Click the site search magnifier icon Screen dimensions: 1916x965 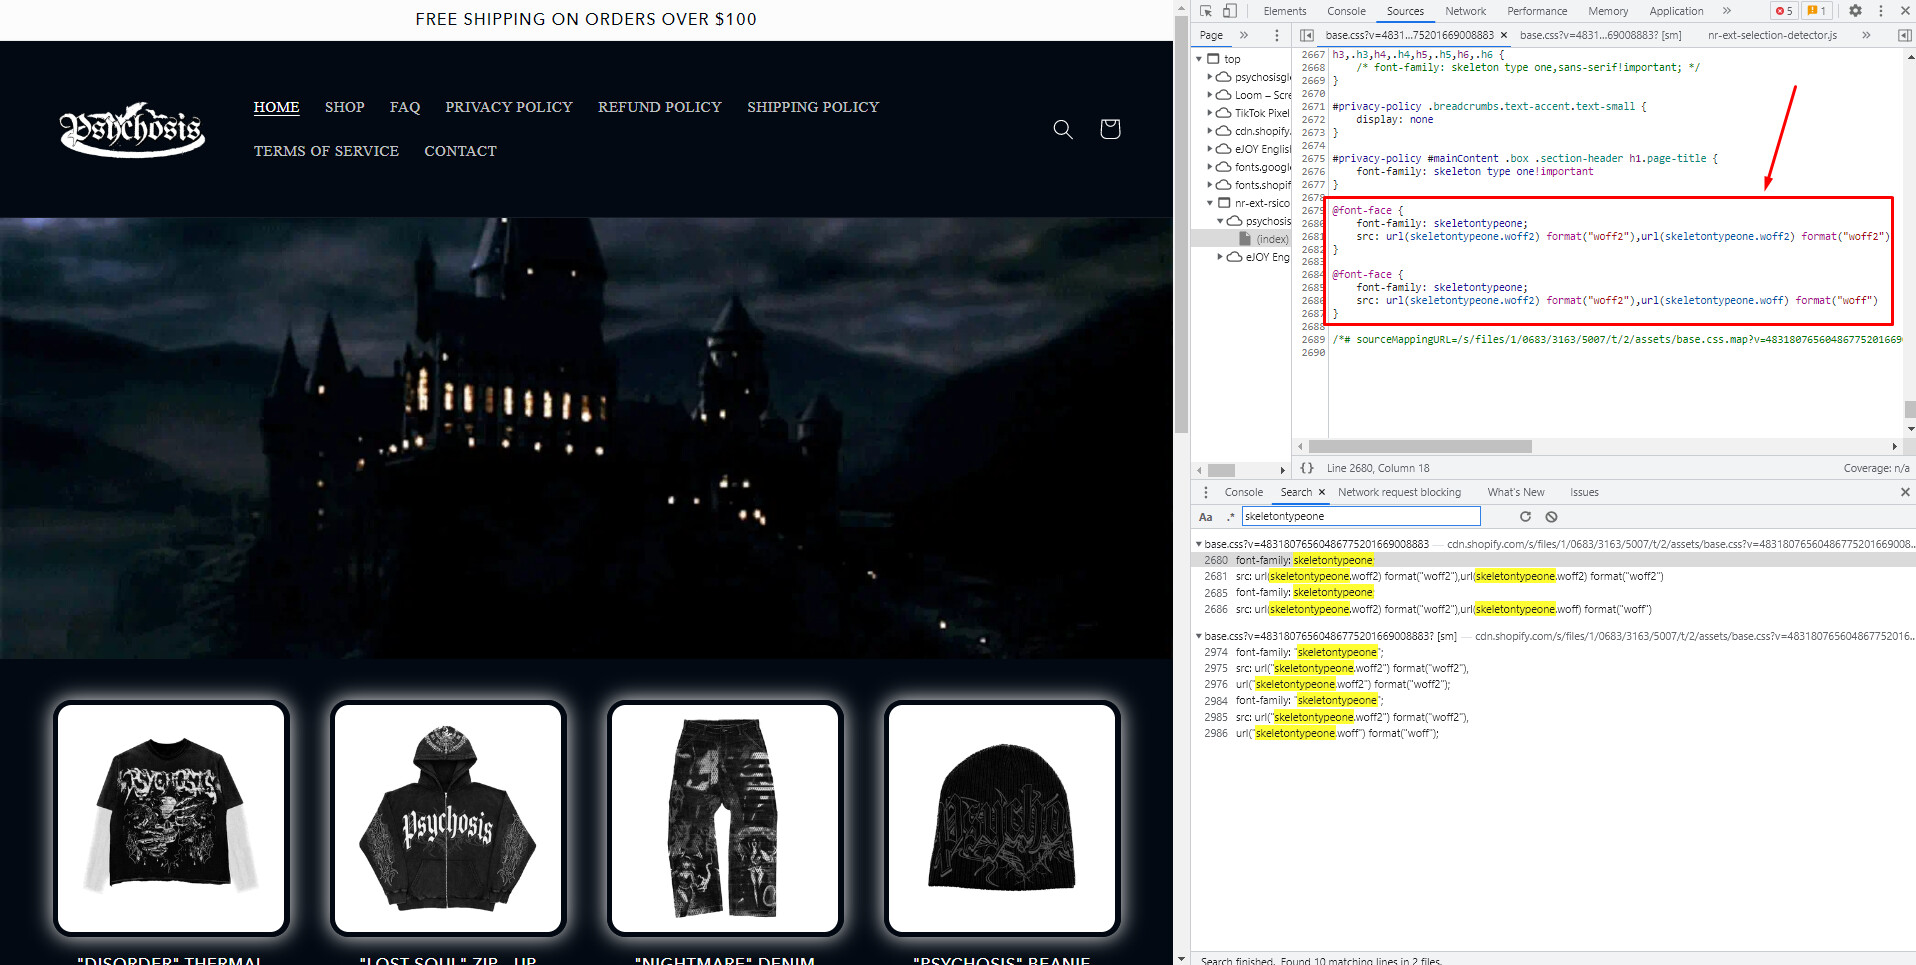point(1063,129)
